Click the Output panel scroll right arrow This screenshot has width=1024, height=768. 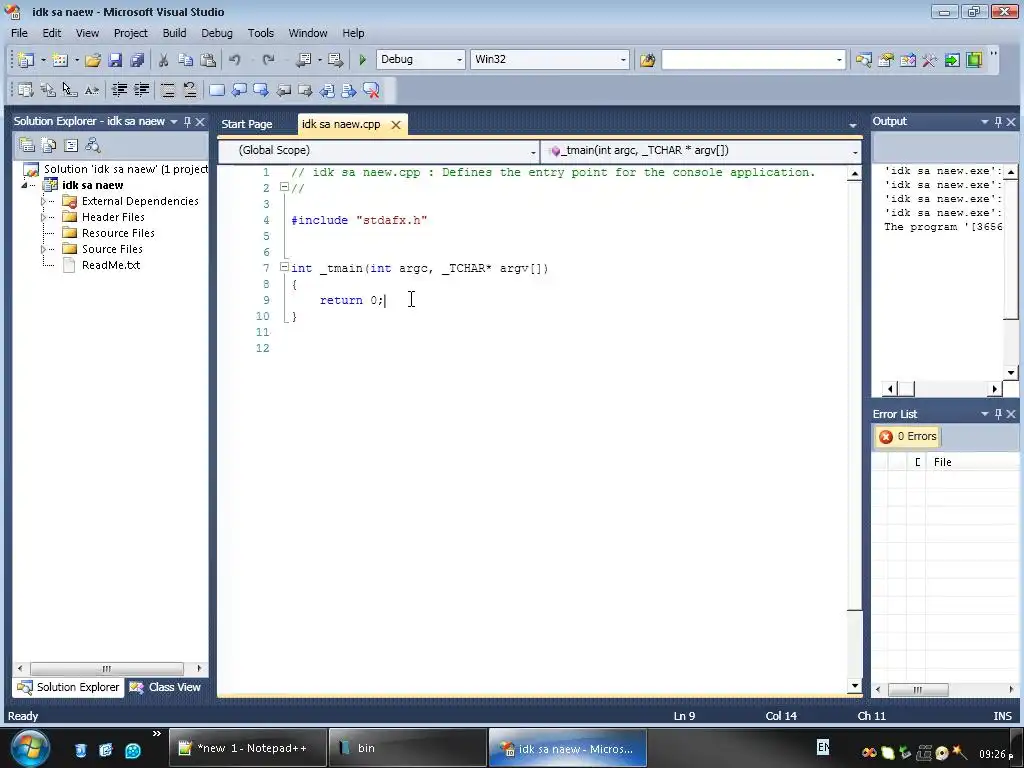(994, 389)
